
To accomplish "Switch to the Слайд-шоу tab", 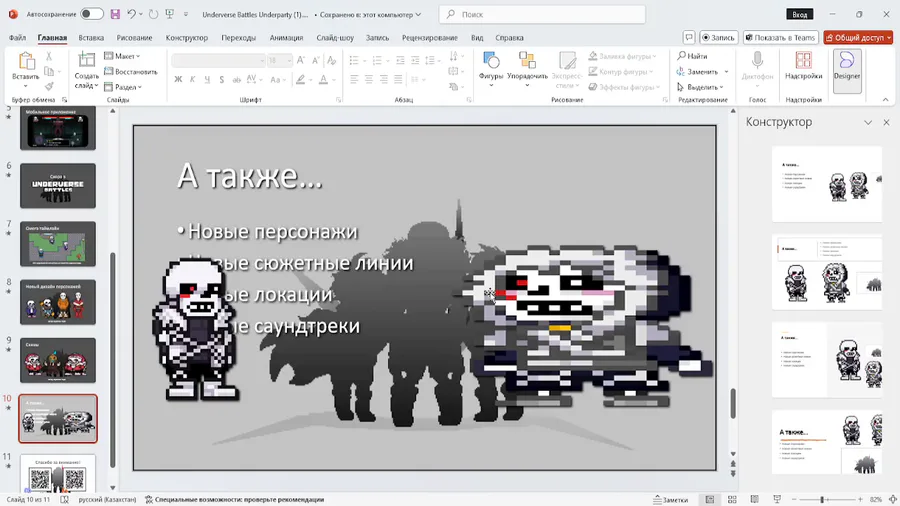I will coord(335,37).
